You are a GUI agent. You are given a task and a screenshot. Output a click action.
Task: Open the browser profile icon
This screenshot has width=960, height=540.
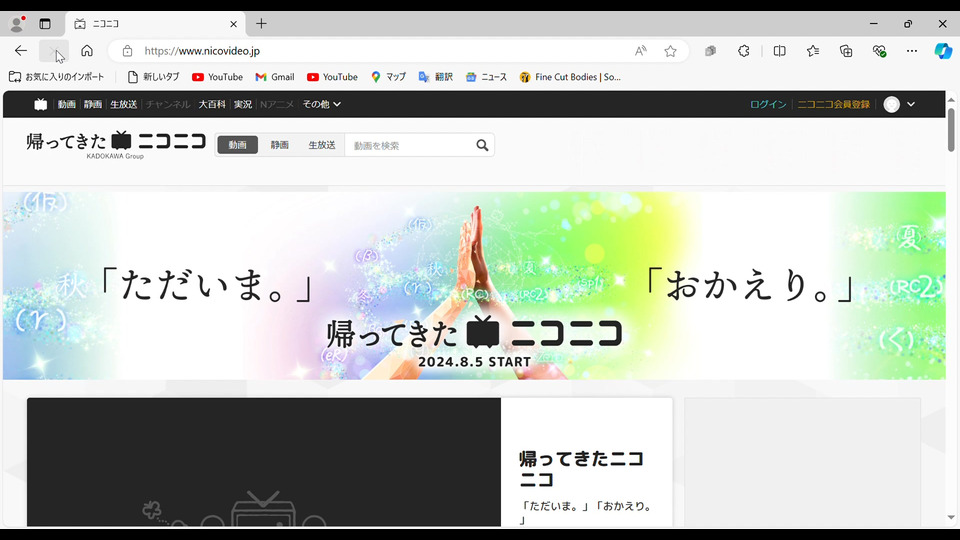click(x=17, y=24)
